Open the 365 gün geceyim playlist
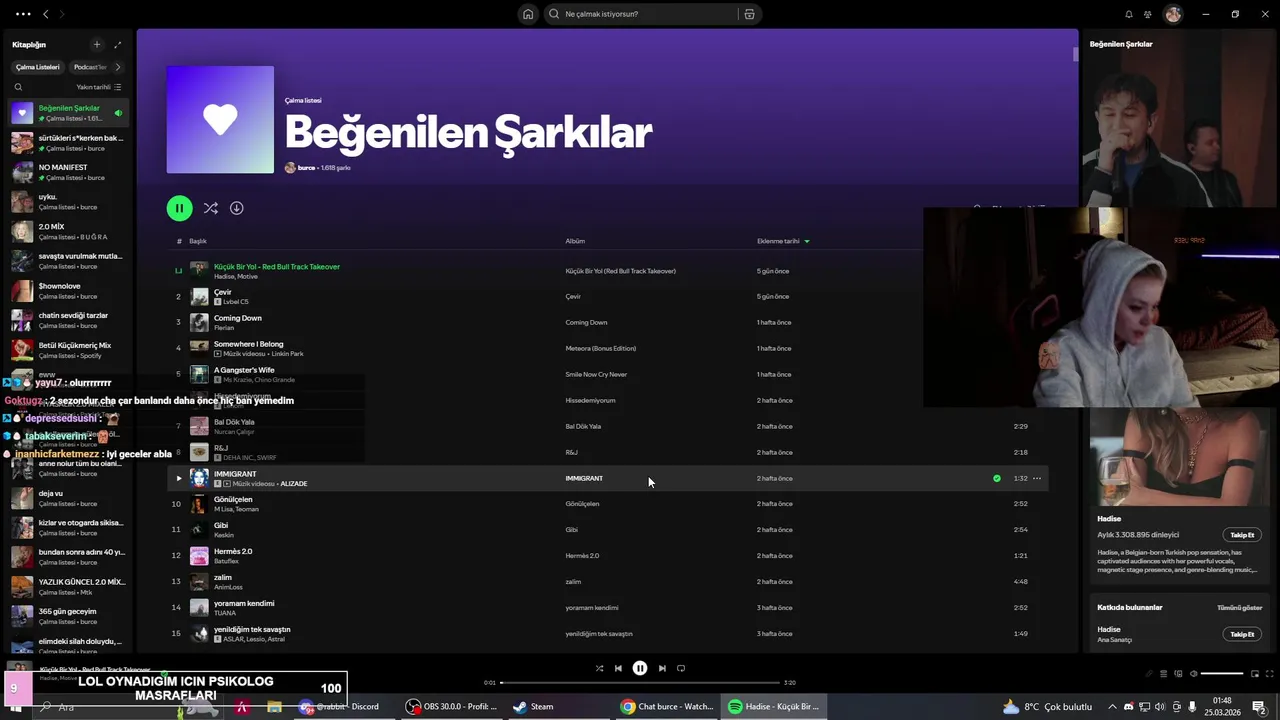This screenshot has height=720, width=1280. pos(67,616)
